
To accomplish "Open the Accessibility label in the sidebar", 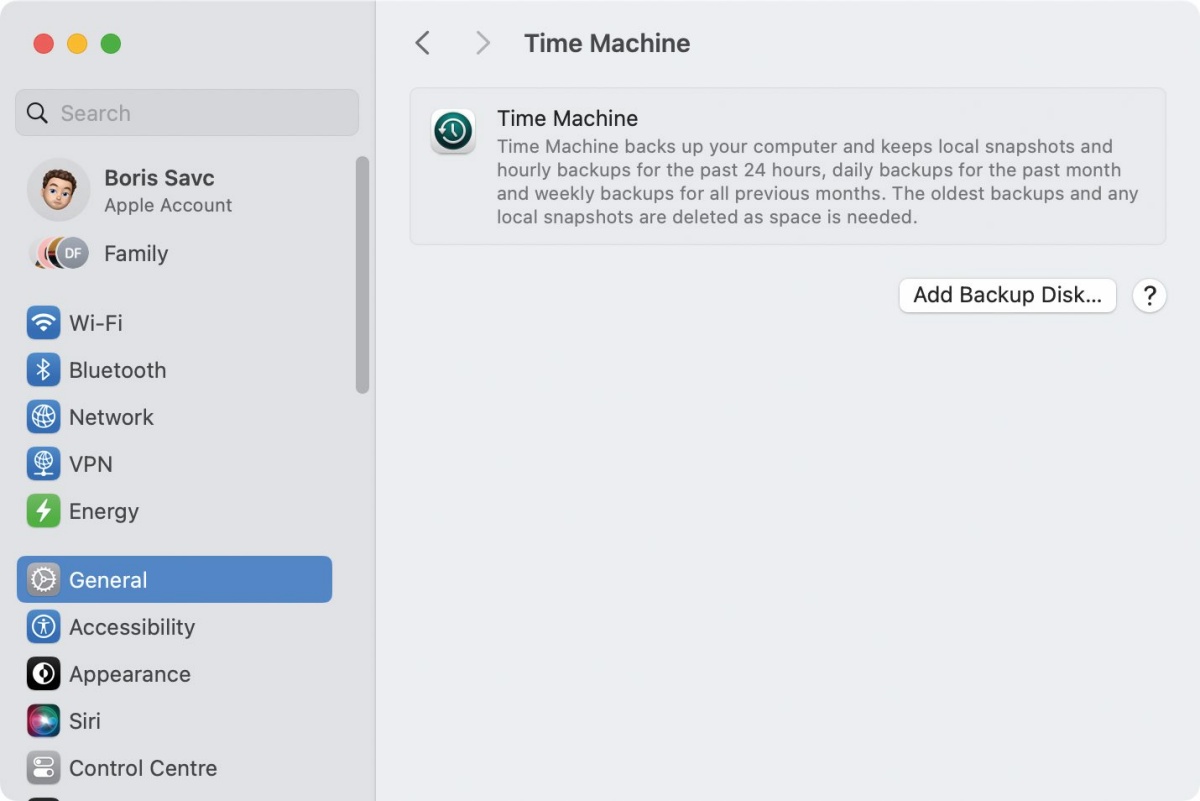I will (132, 627).
